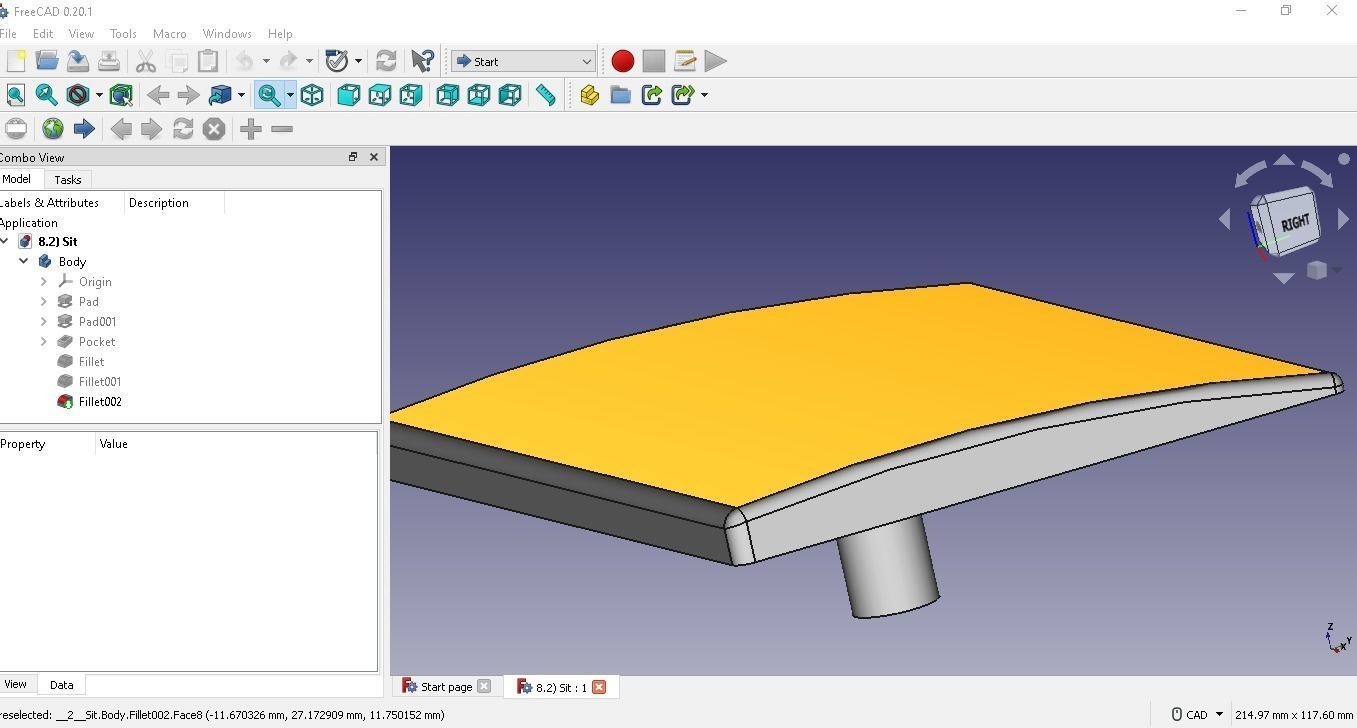The height and width of the screenshot is (728, 1357).
Task: Open the Sync View dropdown arrow
Action: (241, 95)
